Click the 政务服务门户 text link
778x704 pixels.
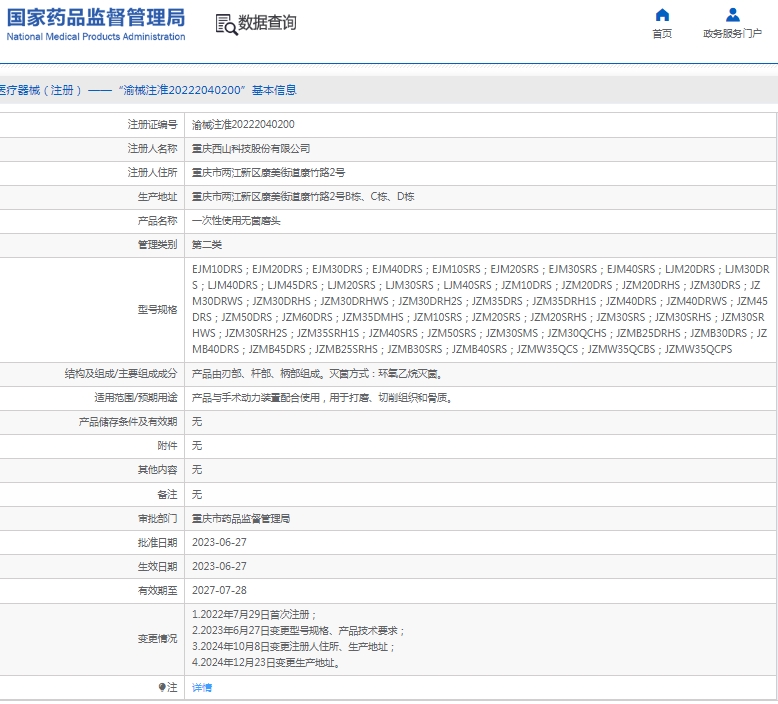point(732,34)
